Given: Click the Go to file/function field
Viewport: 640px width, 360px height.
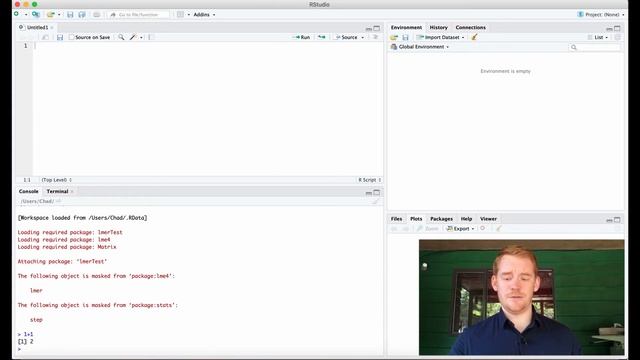Looking at the screenshot, I should pos(139,15).
